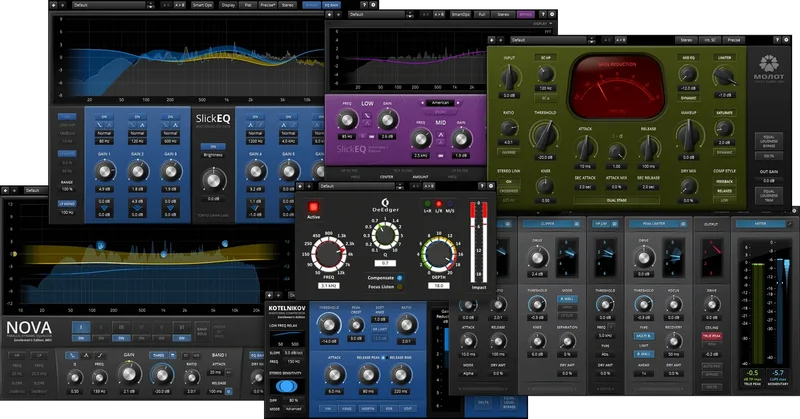
Task: Click the previous EQ model arrow beside American
Action: 423,103
